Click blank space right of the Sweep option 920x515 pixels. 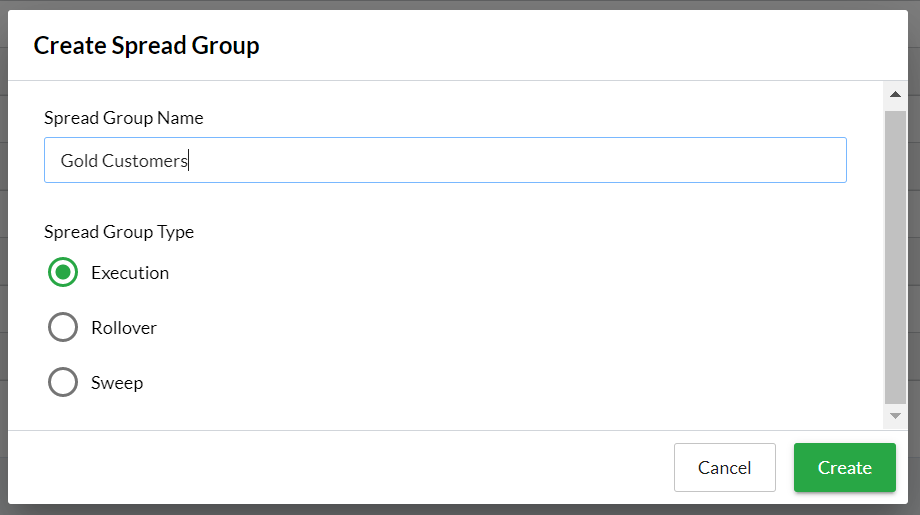[x=500, y=383]
